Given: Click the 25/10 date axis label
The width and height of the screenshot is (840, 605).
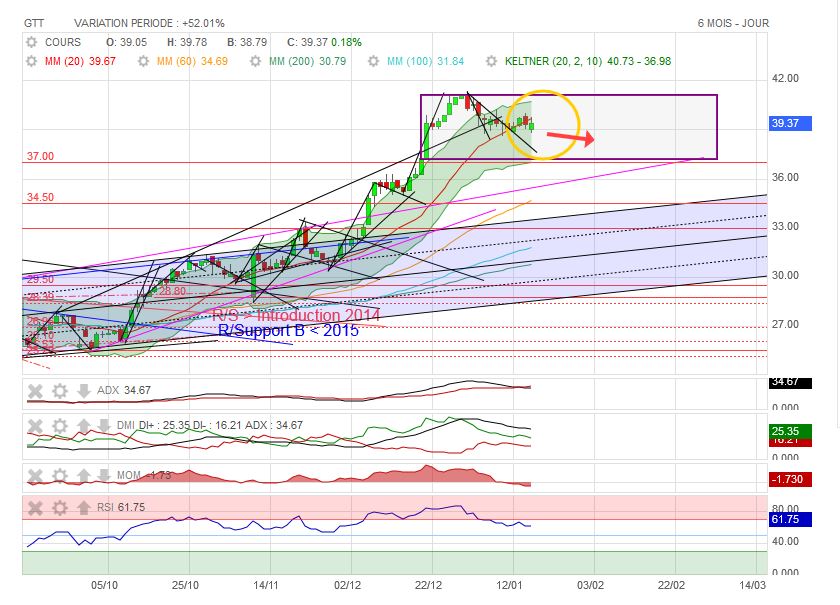Looking at the screenshot, I should coord(185,585).
